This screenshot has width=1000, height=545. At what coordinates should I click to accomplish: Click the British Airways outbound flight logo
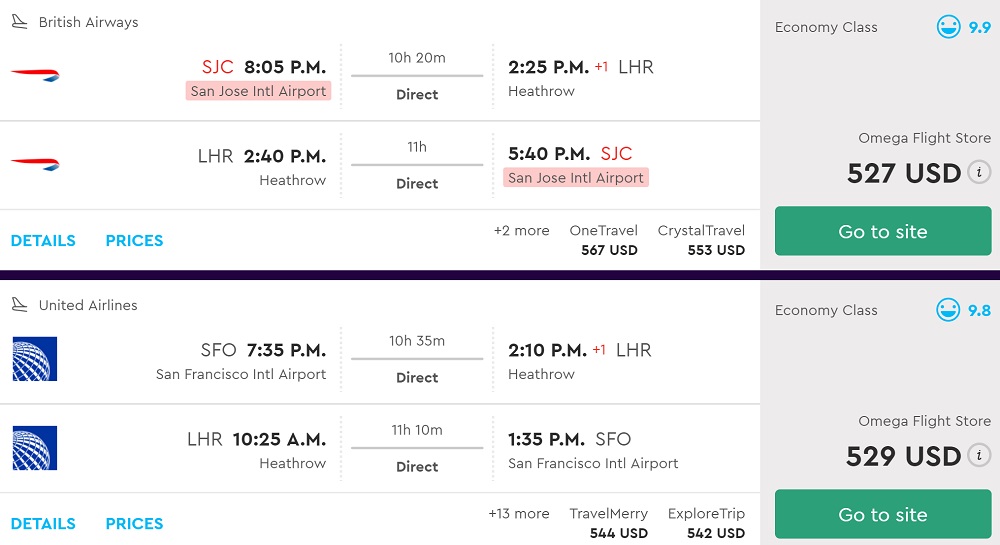[x=35, y=76]
